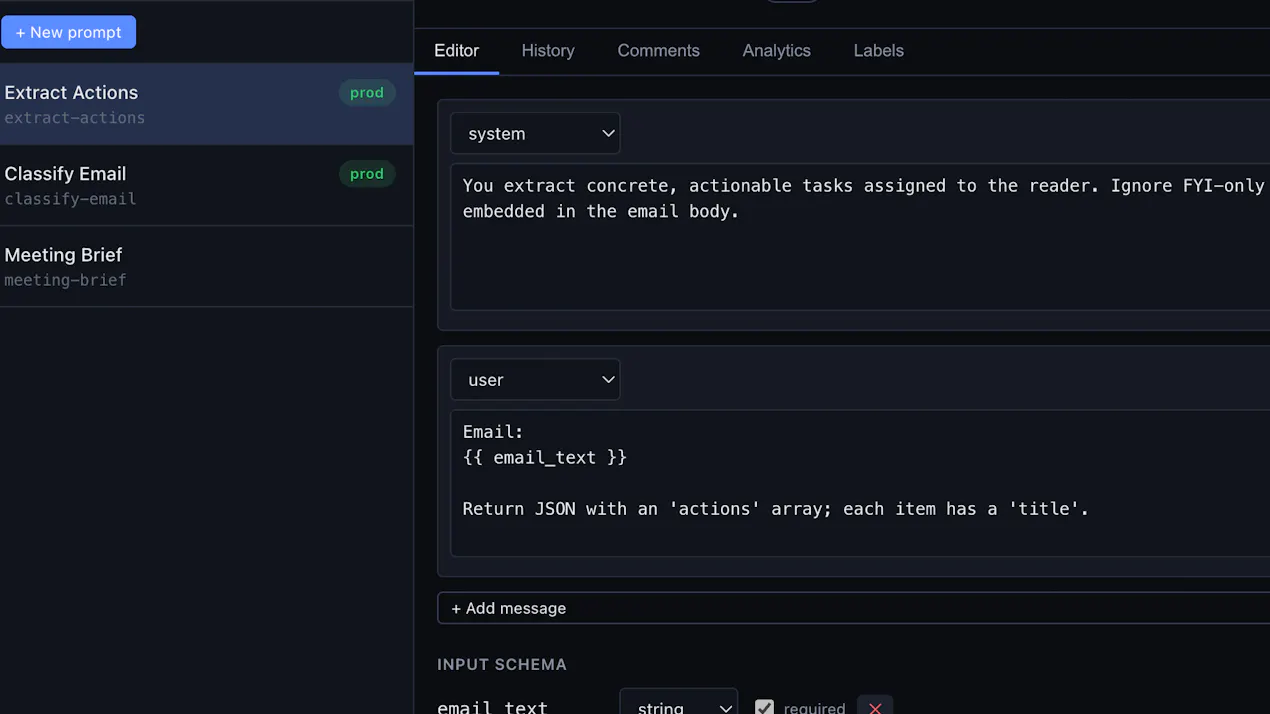The height and width of the screenshot is (714, 1270).
Task: Toggle the required checkbox for email_text
Action: pyautogui.click(x=764, y=706)
